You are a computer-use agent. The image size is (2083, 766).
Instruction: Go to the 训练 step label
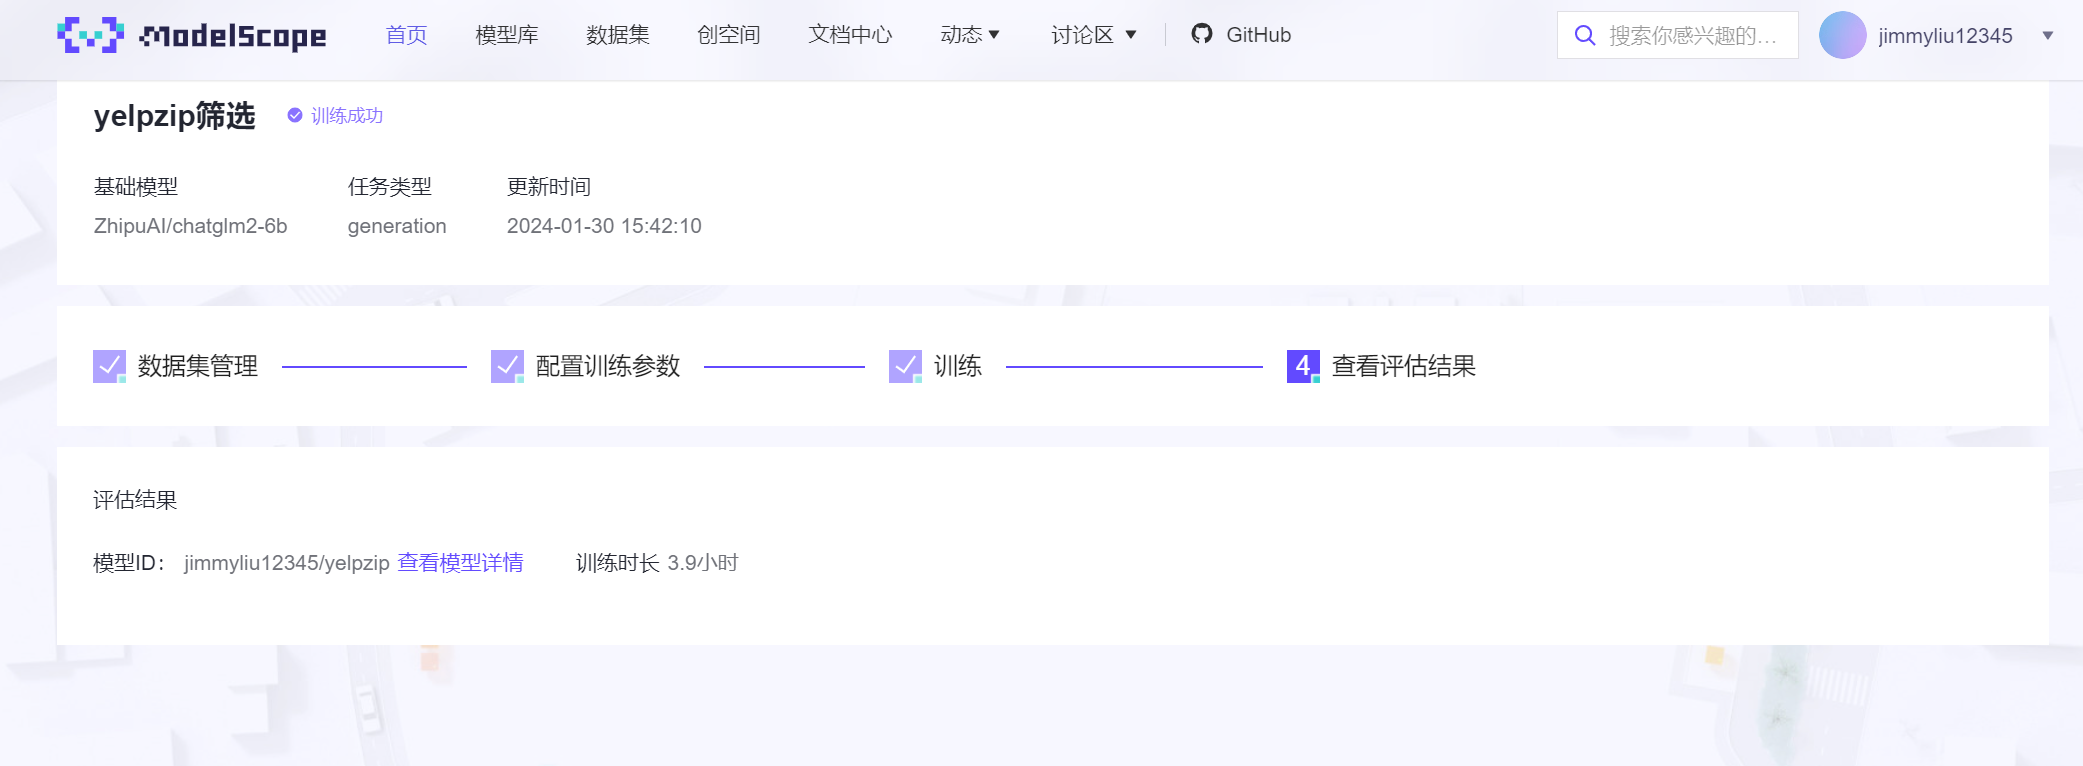pyautogui.click(x=958, y=366)
